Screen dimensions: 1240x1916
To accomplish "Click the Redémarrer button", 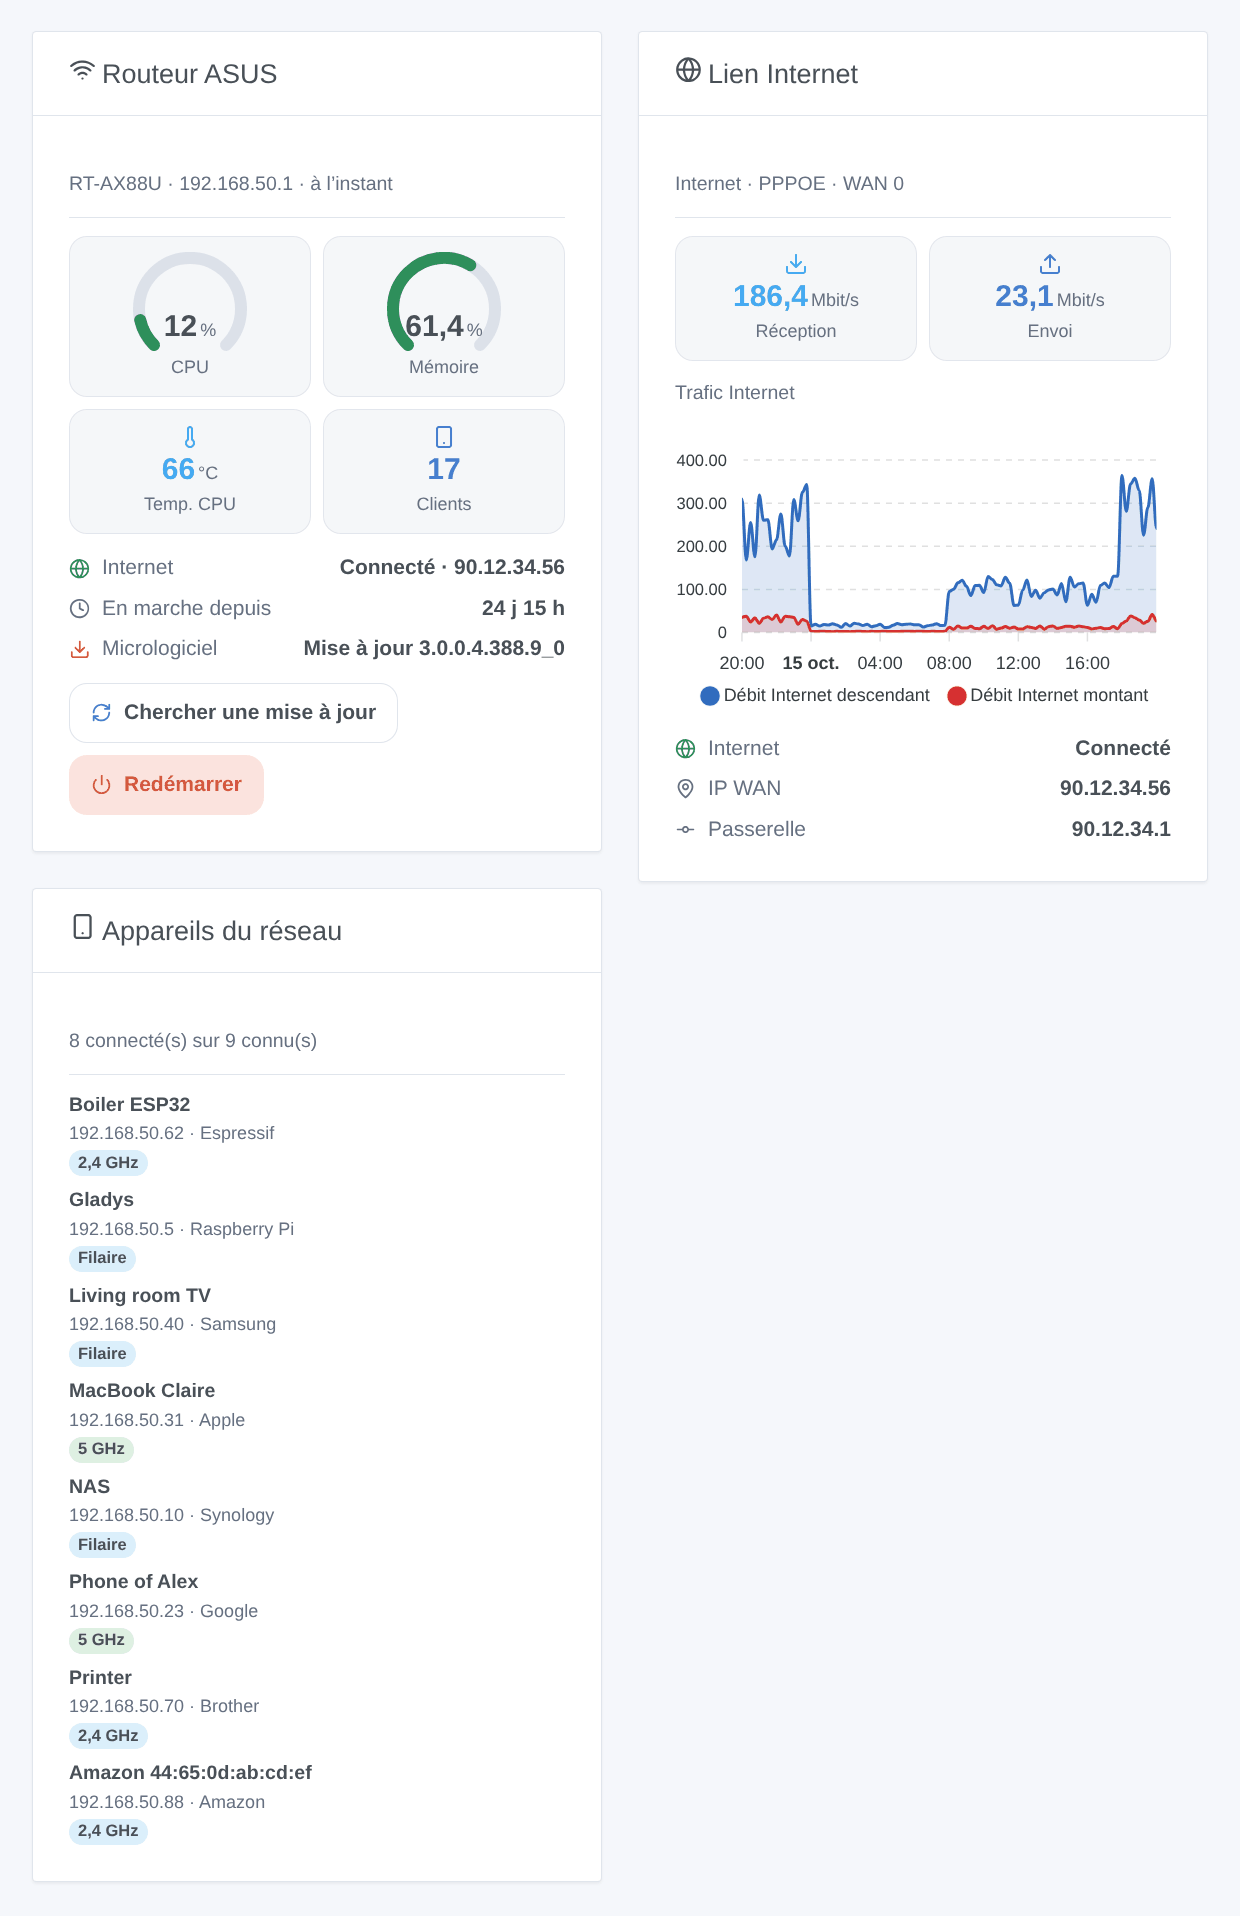I will pyautogui.click(x=166, y=785).
